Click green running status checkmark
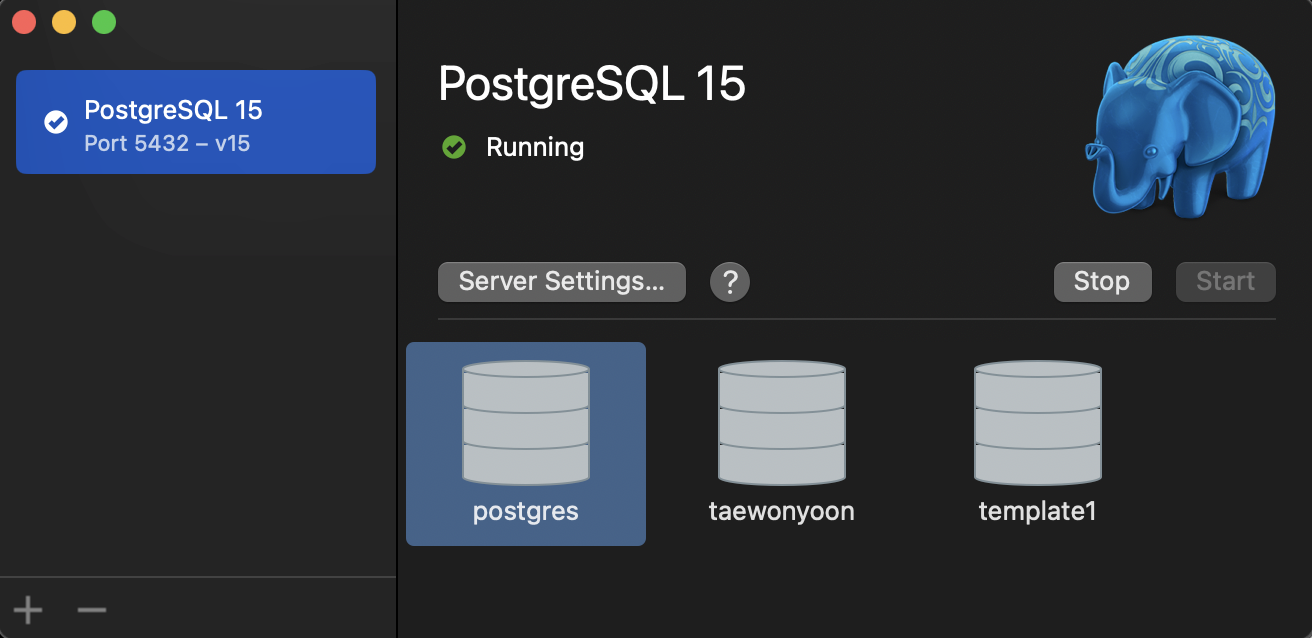 [x=454, y=147]
